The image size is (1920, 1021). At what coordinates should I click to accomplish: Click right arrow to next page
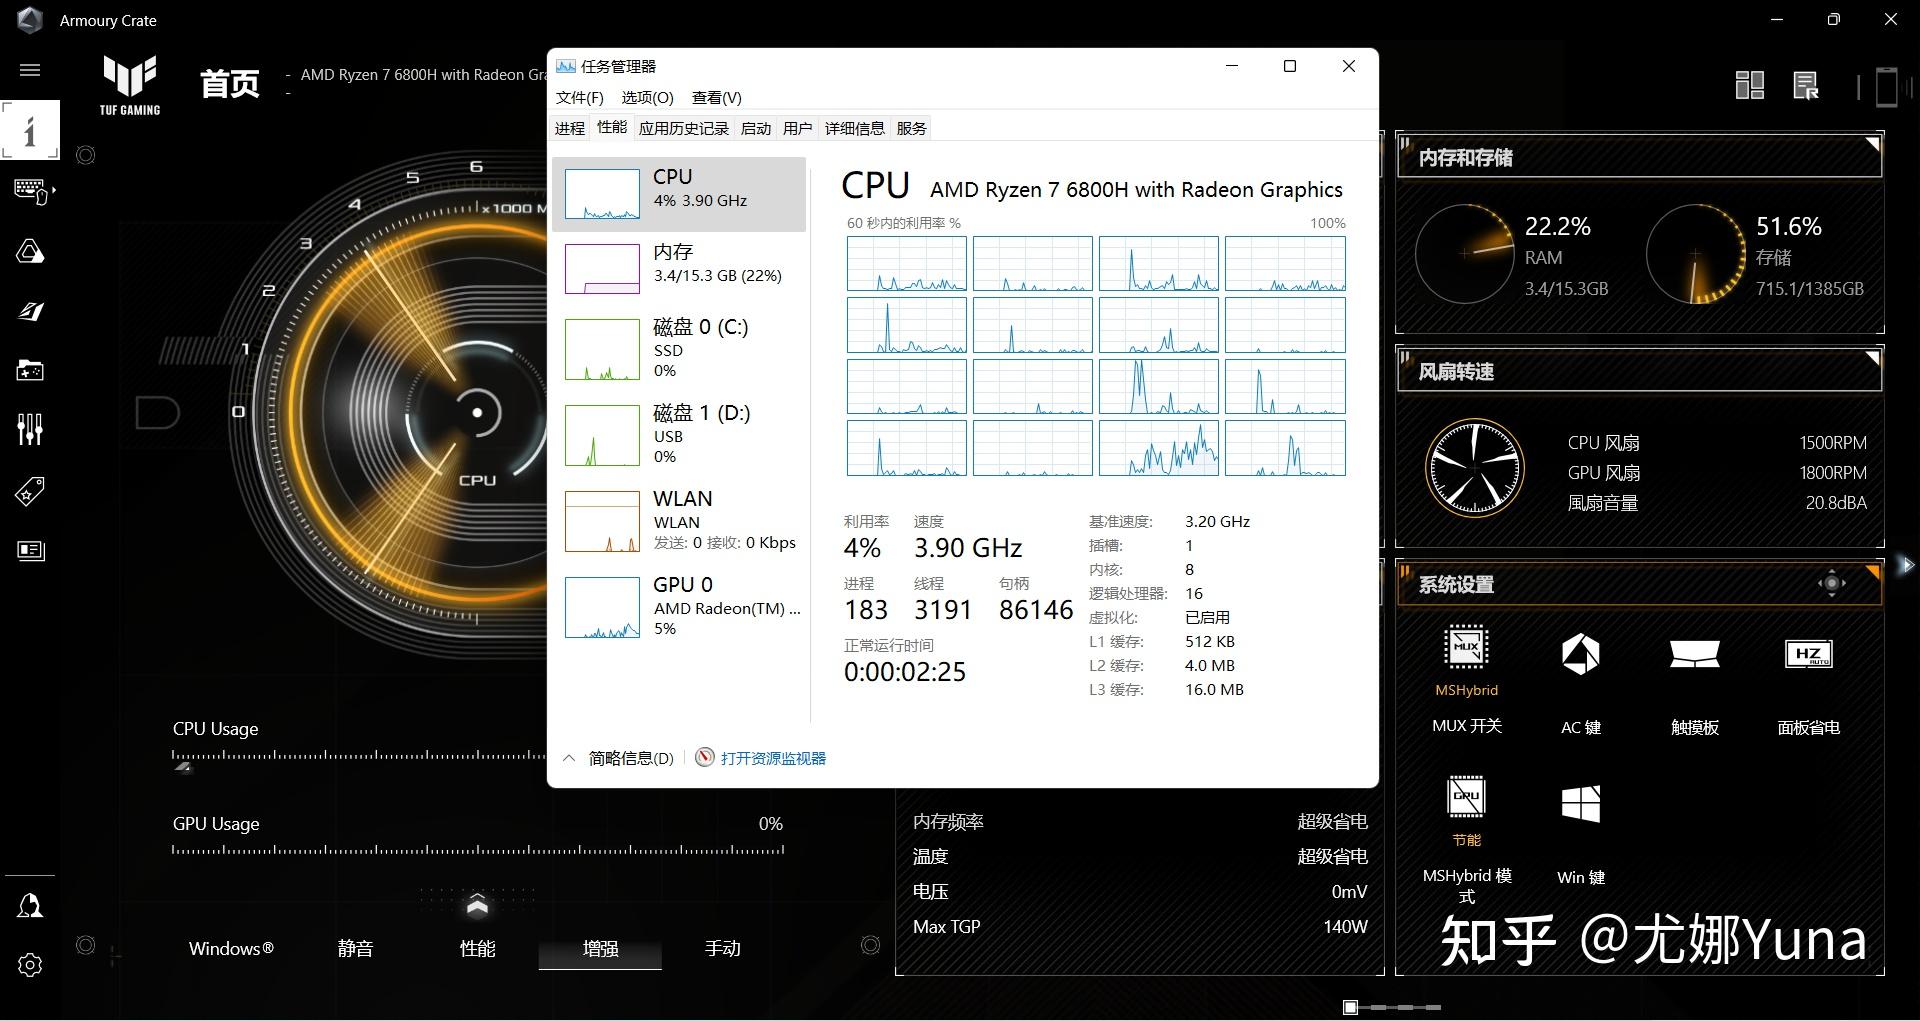pos(1906,565)
